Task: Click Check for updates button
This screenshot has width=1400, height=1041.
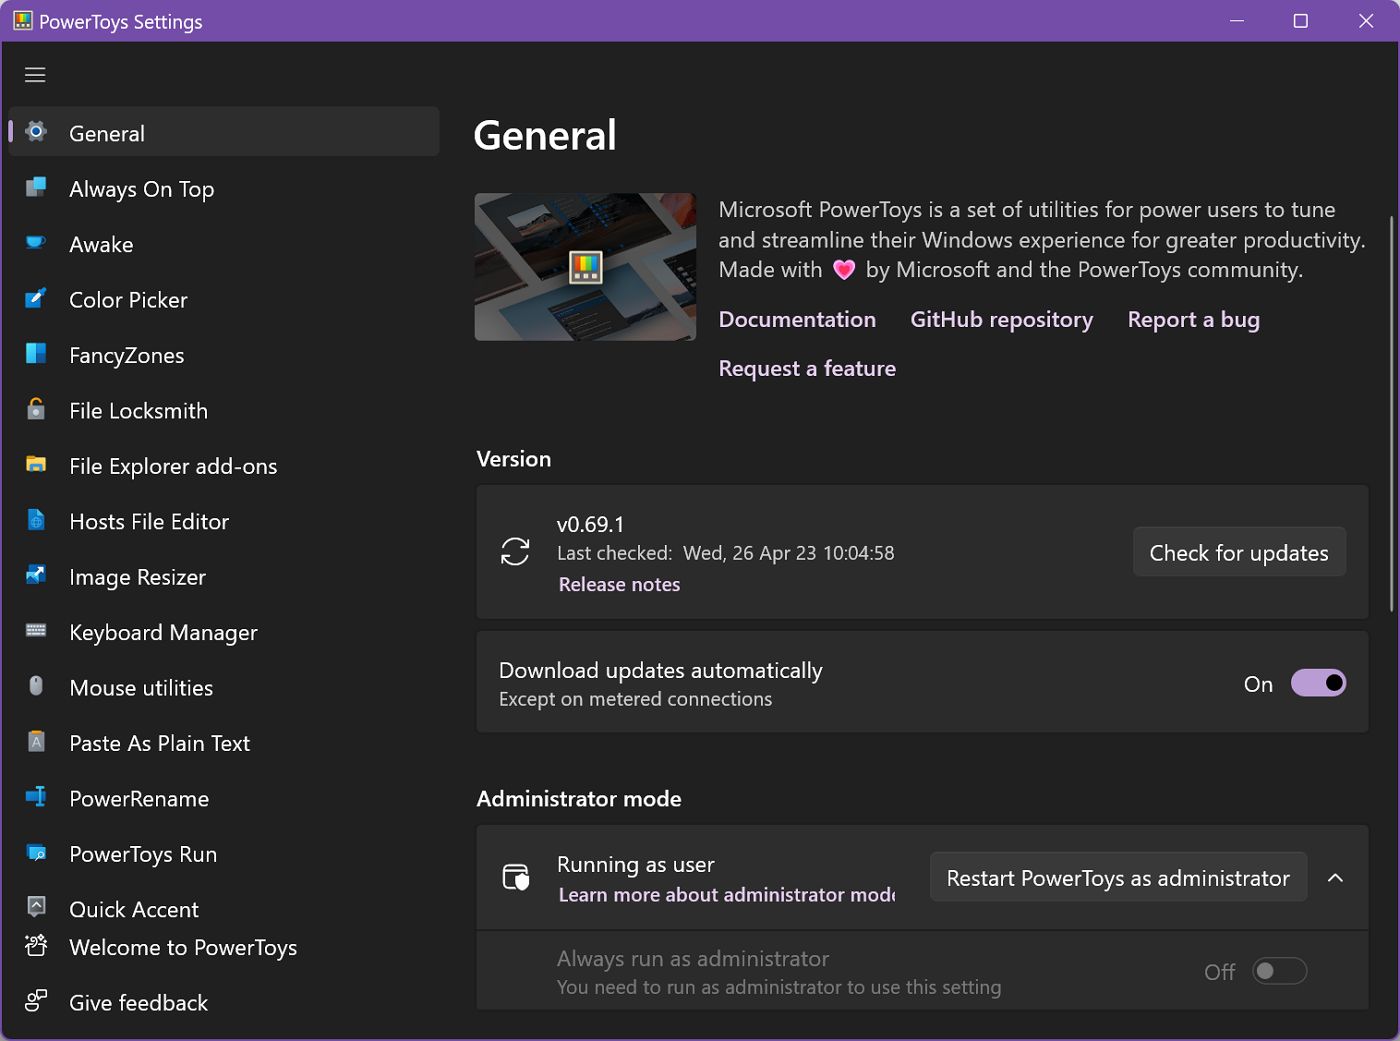Action: click(1239, 552)
